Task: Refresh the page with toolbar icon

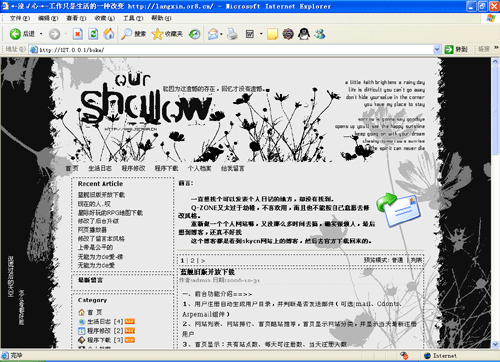Action: [93, 34]
